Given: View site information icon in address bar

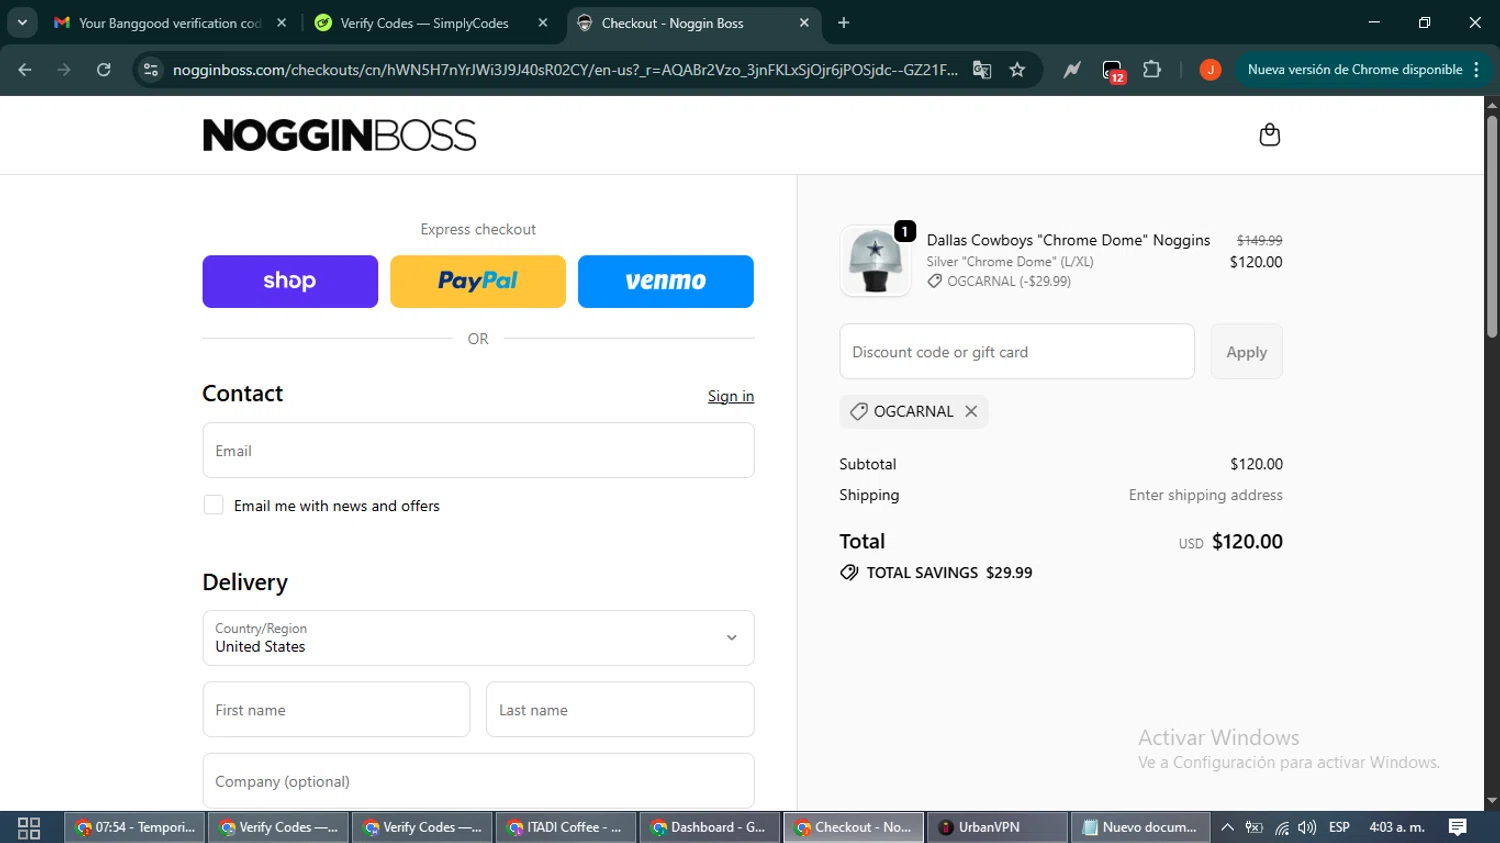Looking at the screenshot, I should (x=151, y=70).
